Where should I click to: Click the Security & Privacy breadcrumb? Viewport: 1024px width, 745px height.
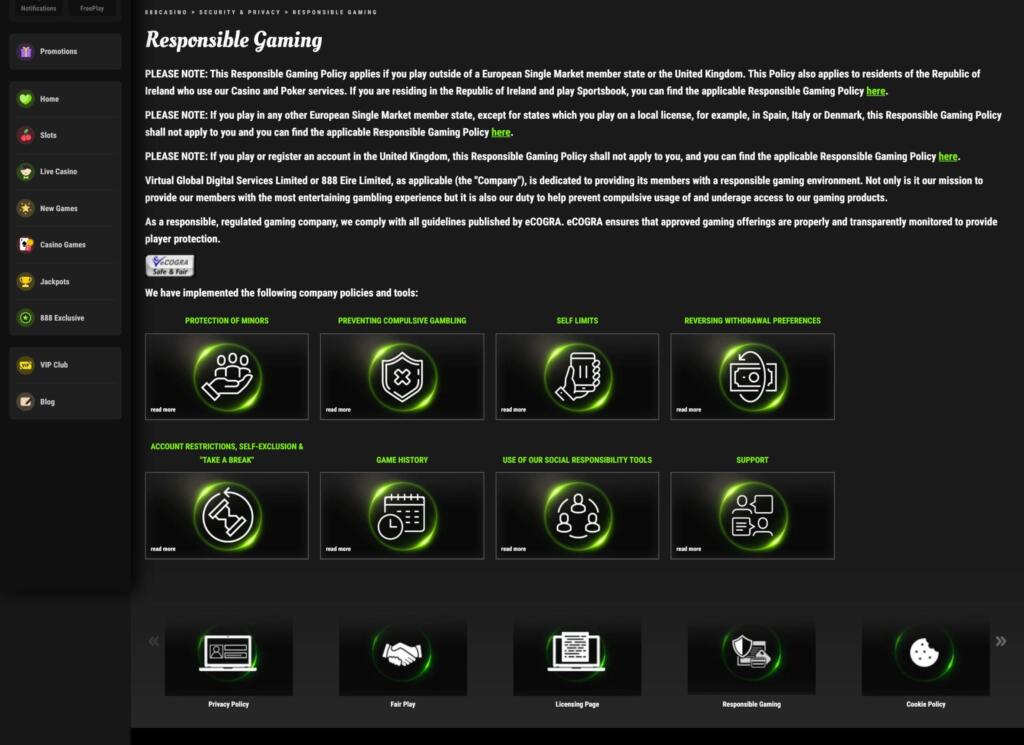[240, 12]
